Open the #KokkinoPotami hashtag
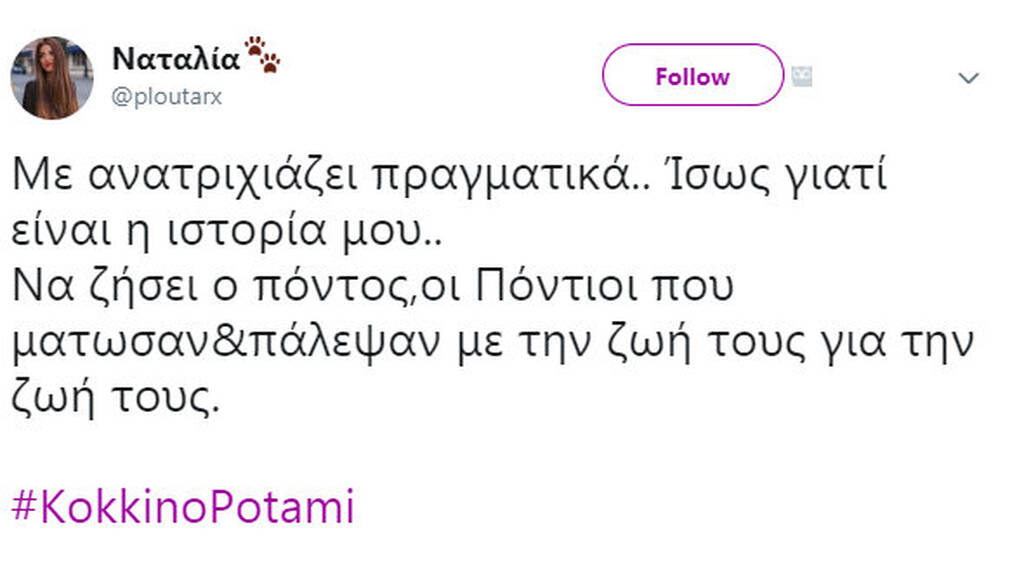1024x561 pixels. click(183, 507)
